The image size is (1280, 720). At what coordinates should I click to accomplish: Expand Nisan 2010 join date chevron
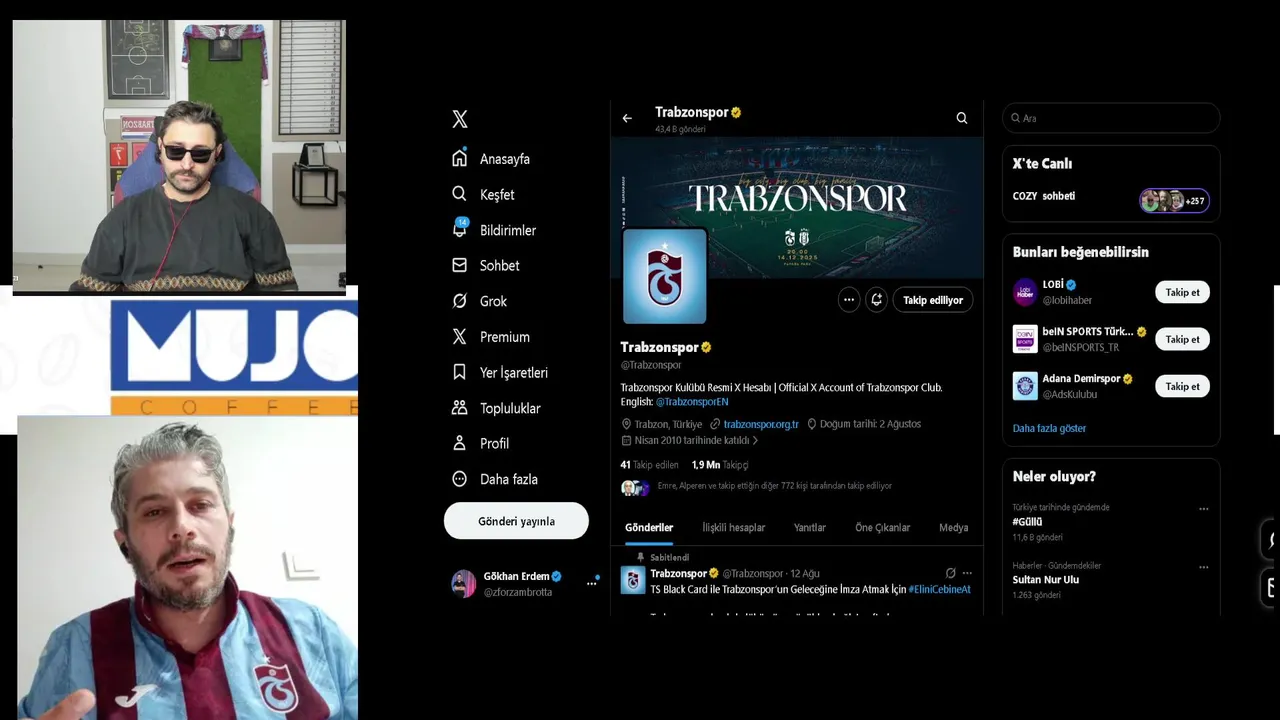click(755, 440)
